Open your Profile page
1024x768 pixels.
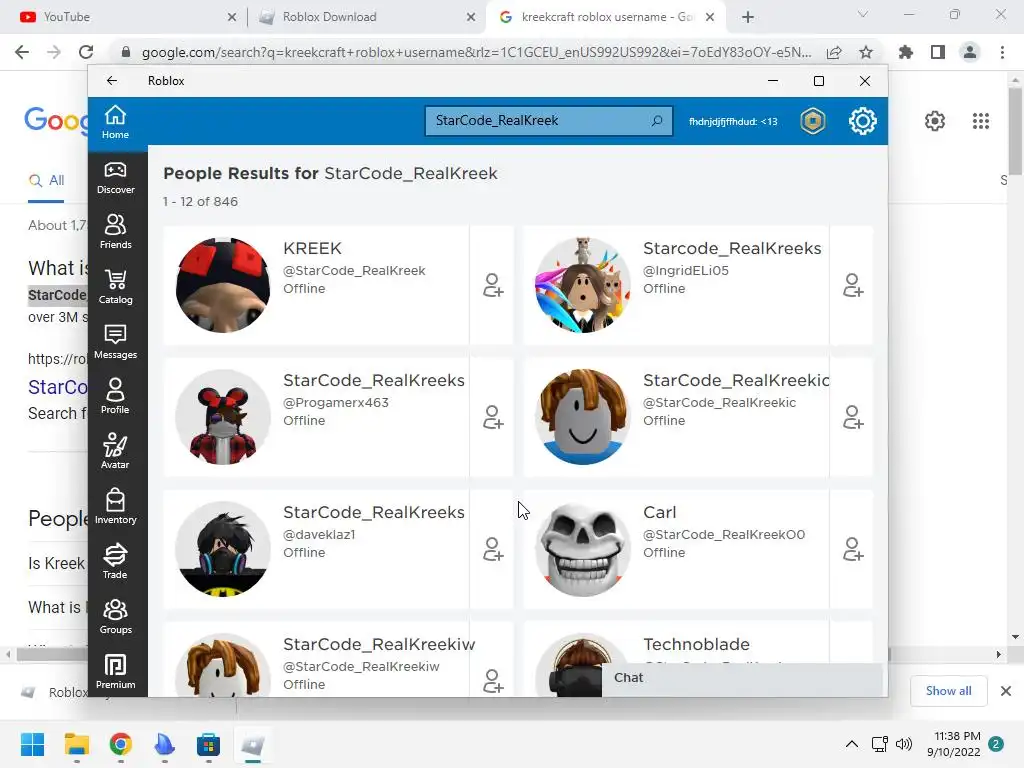[x=115, y=397]
